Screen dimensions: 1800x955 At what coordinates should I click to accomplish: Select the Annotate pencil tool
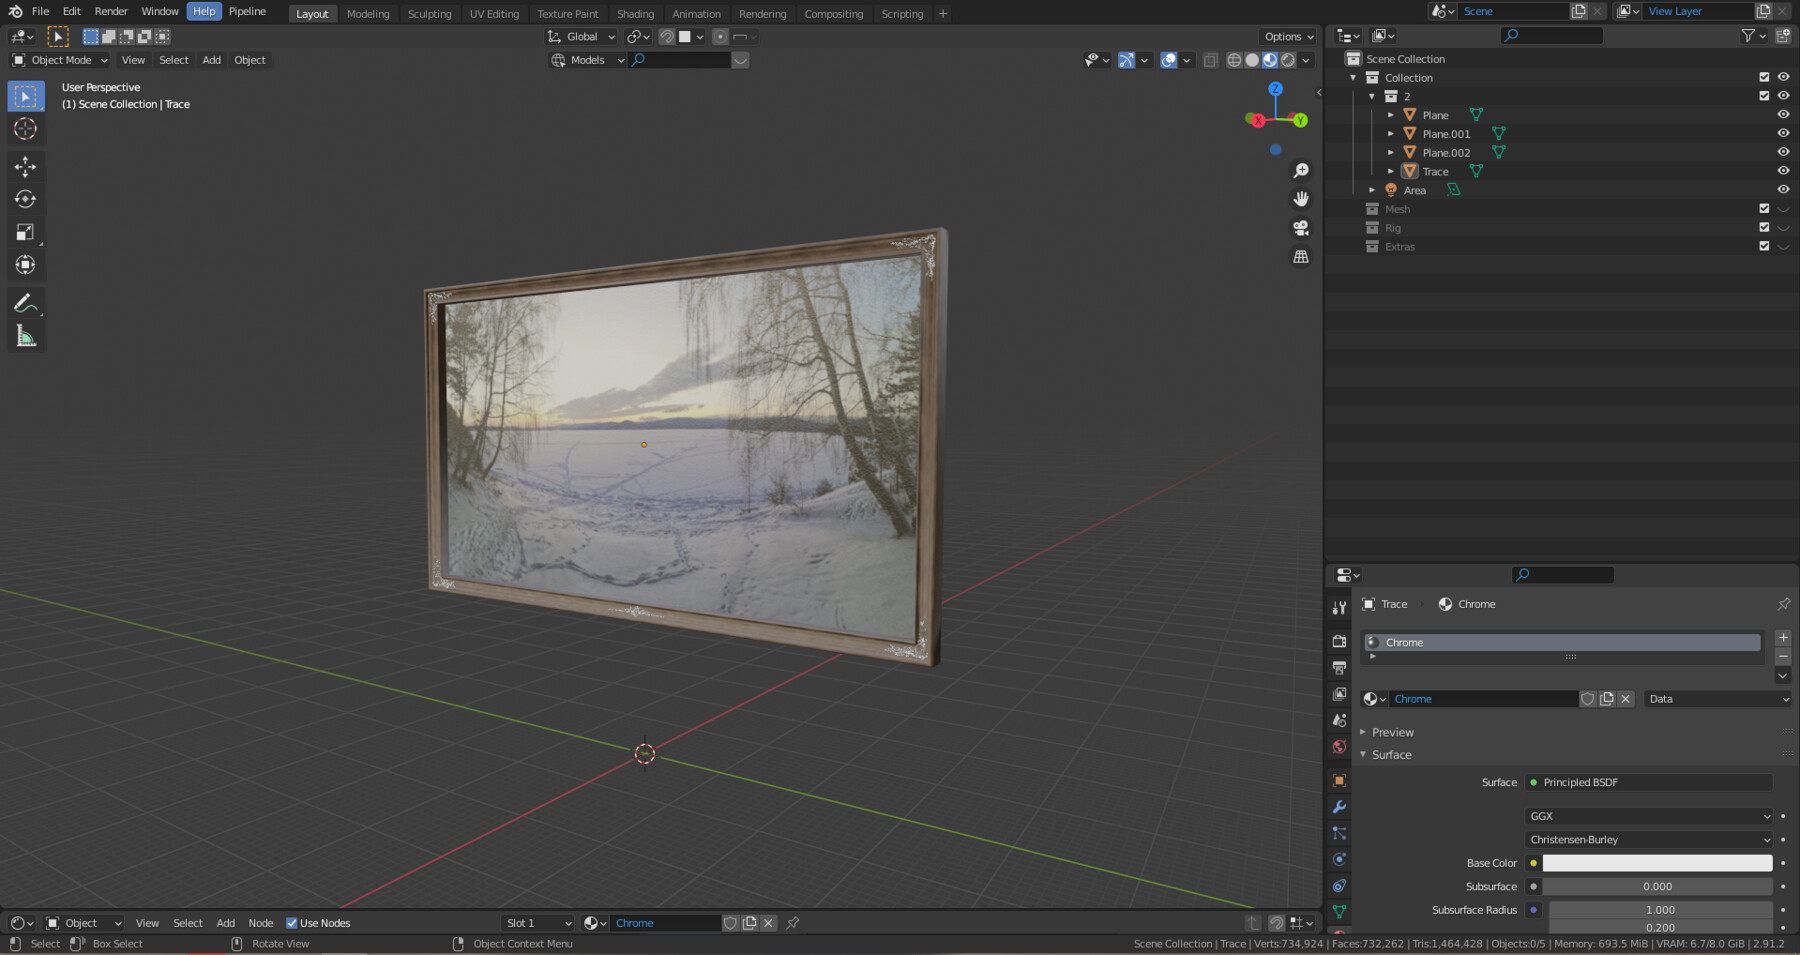pos(25,303)
